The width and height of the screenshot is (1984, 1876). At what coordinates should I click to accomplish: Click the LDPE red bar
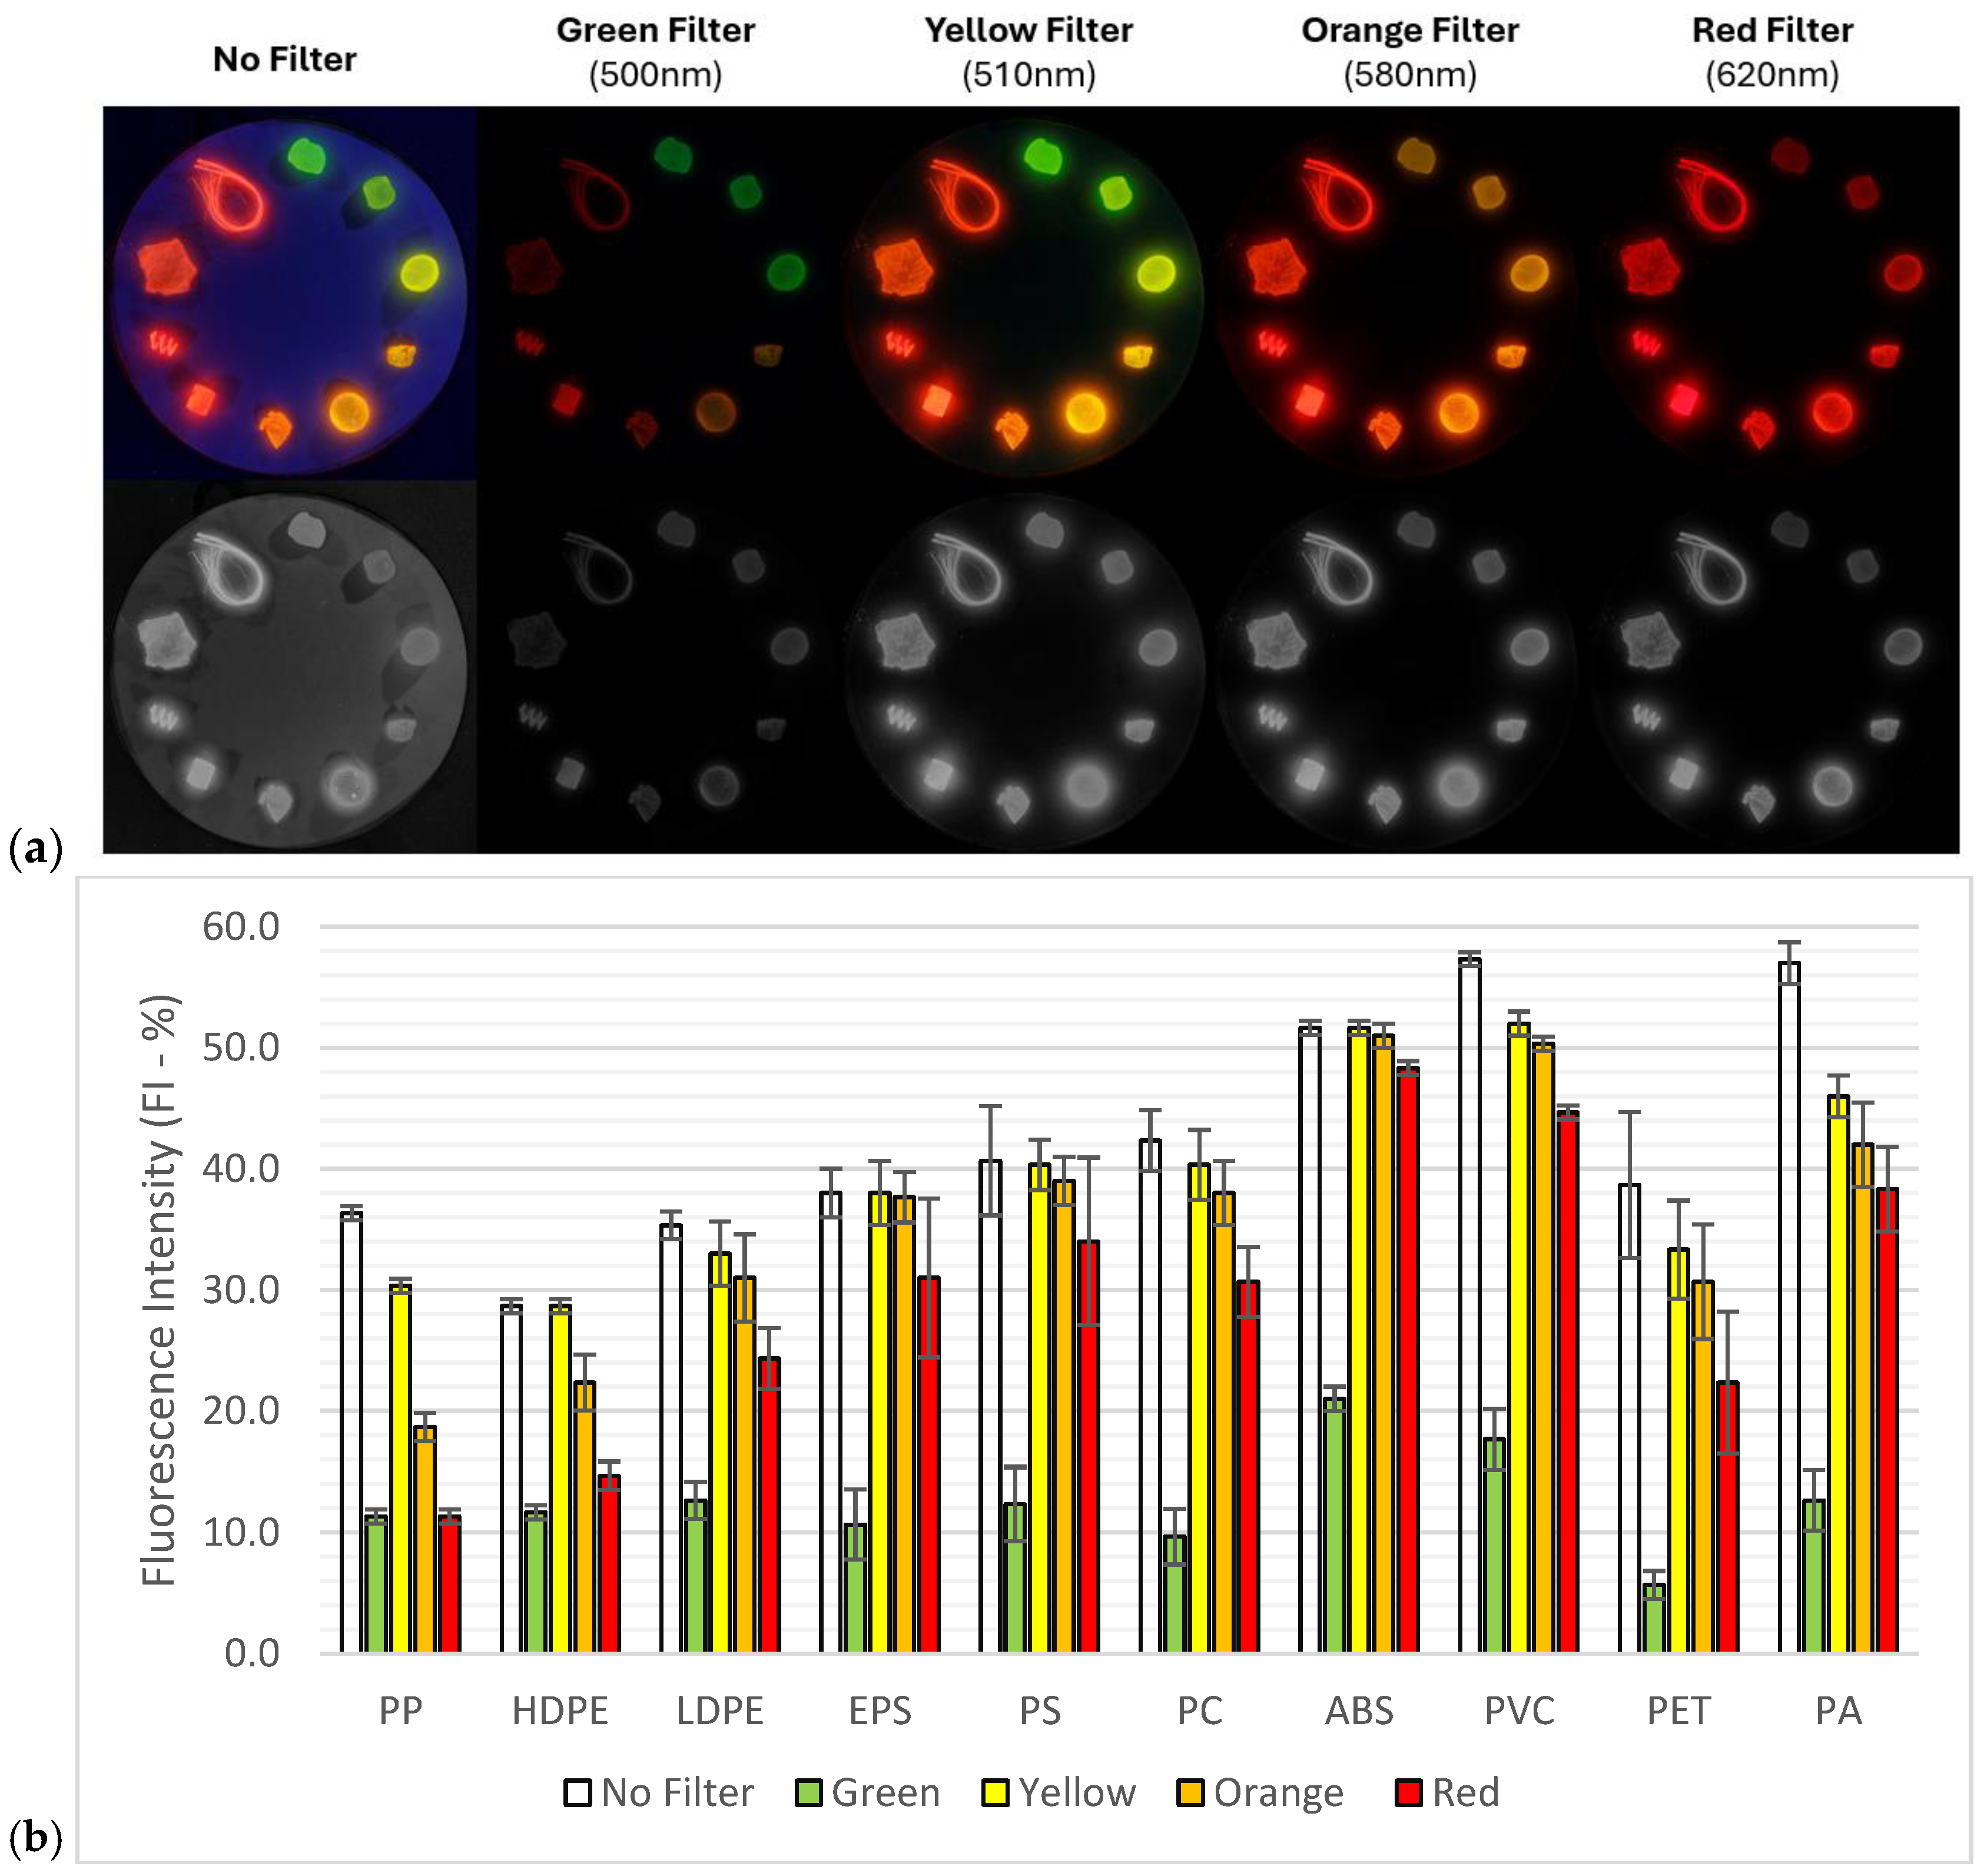click(769, 1505)
